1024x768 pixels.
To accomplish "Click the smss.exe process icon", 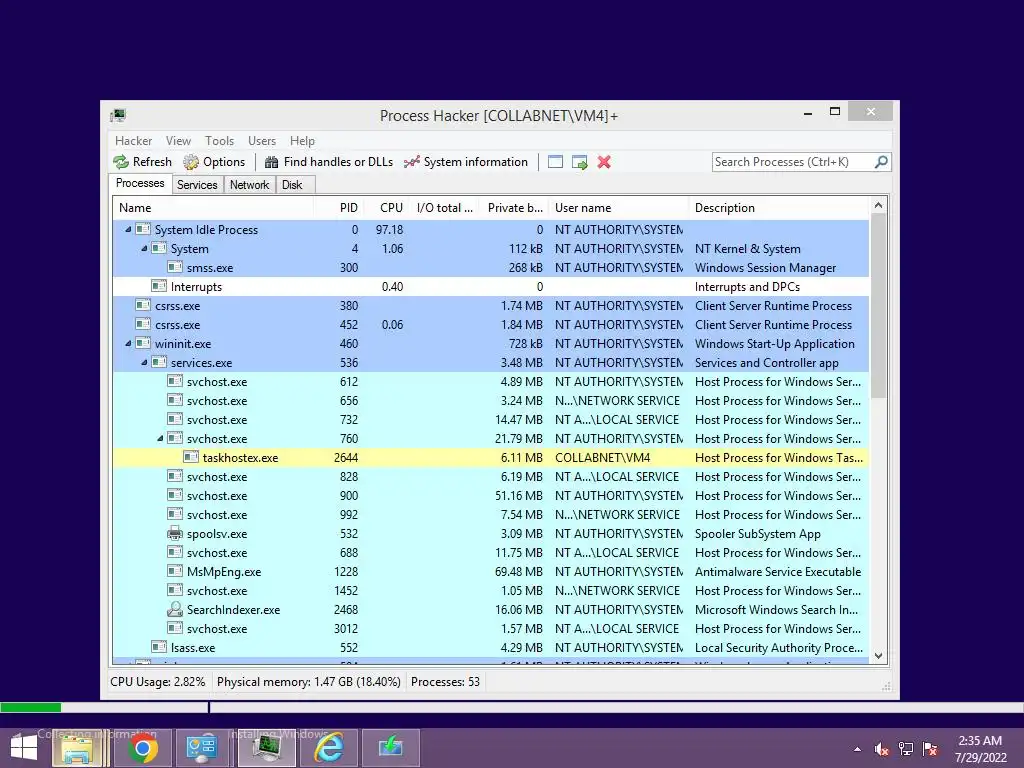I will (x=174, y=267).
